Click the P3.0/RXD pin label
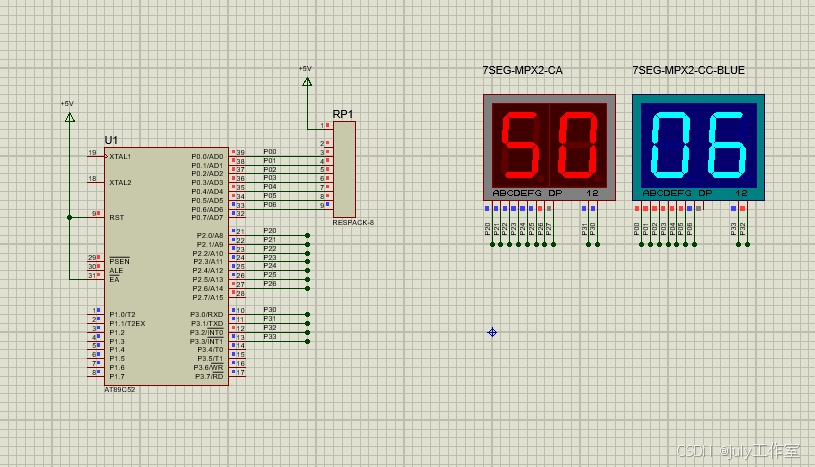This screenshot has width=815, height=467. 206,315
